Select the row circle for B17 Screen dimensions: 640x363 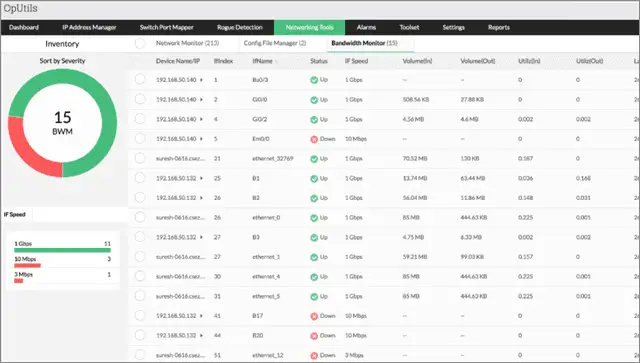(140, 315)
